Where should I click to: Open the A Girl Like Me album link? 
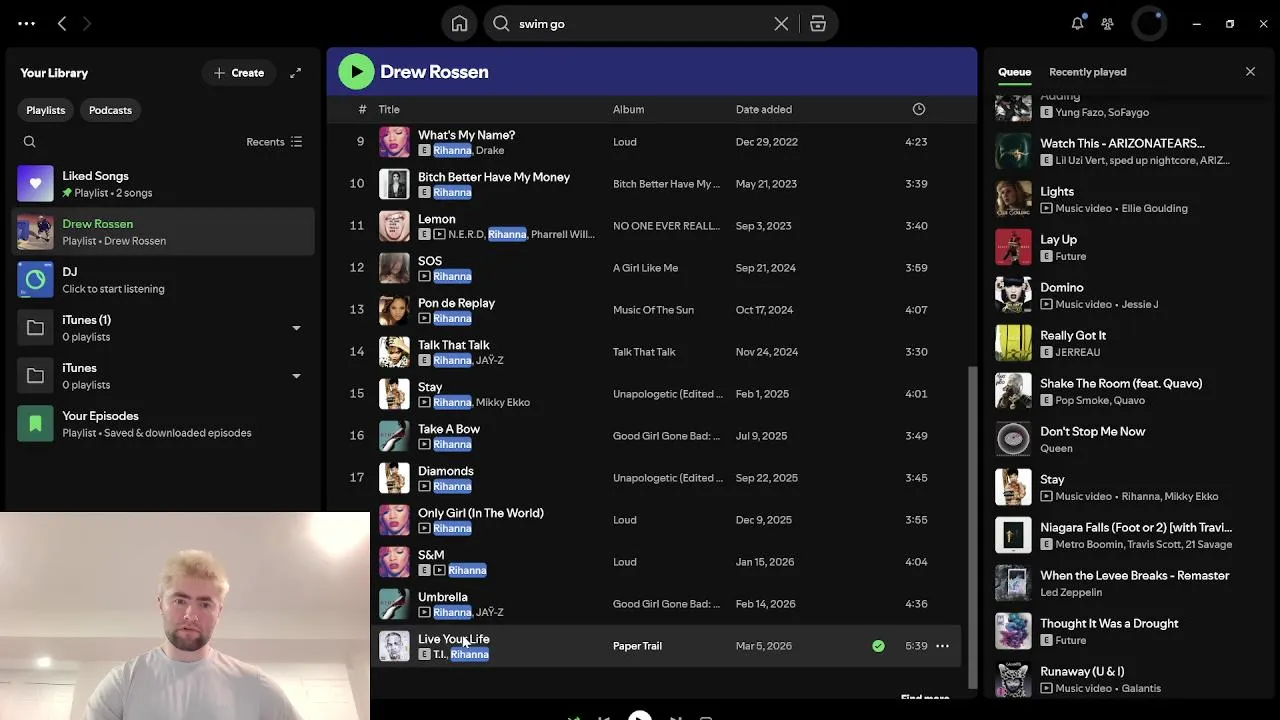pyautogui.click(x=645, y=268)
